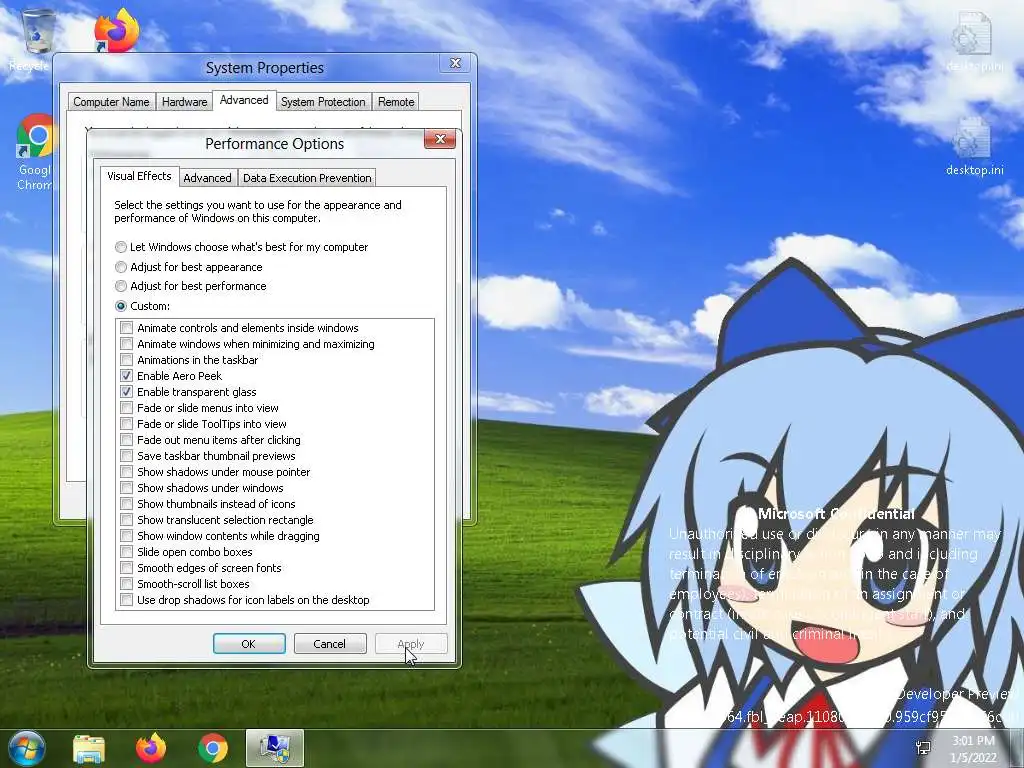This screenshot has height=768, width=1024.
Task: Check Slide open combo boxes
Action: coord(127,552)
